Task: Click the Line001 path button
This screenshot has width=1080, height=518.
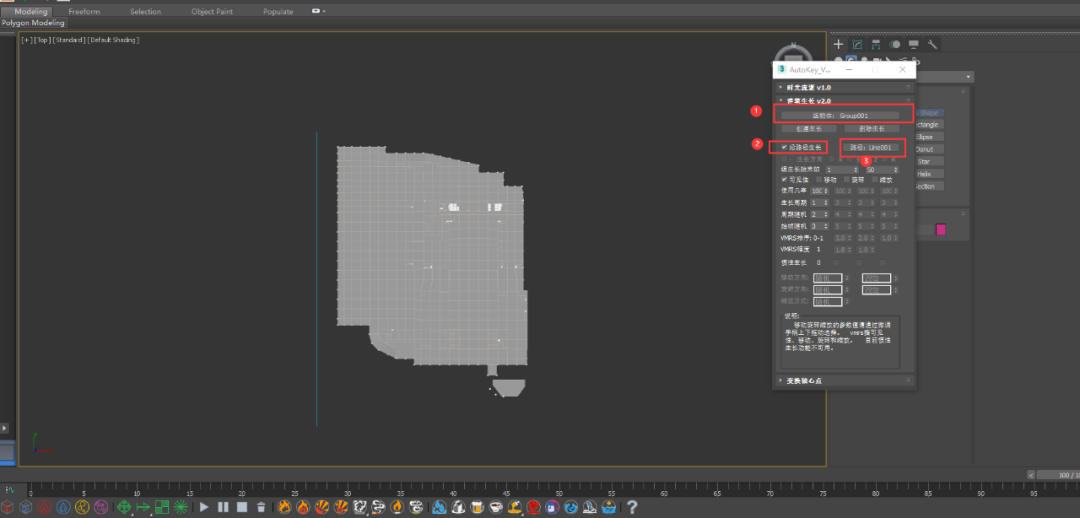Action: pyautogui.click(x=871, y=147)
